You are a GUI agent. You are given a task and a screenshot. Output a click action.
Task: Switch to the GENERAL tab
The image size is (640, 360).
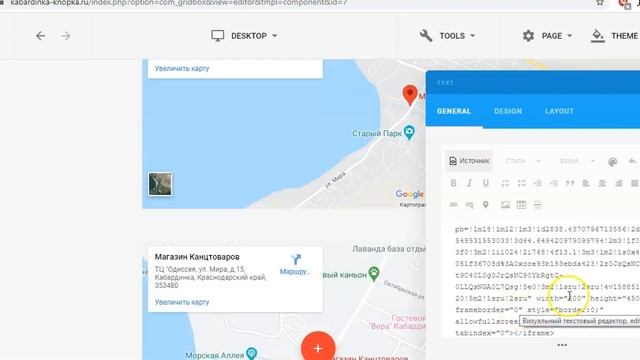[x=454, y=111]
